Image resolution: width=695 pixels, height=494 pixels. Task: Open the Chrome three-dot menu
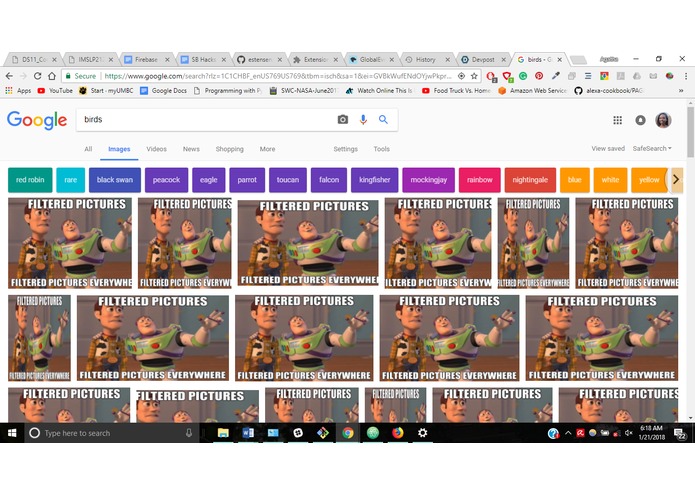coord(686,76)
